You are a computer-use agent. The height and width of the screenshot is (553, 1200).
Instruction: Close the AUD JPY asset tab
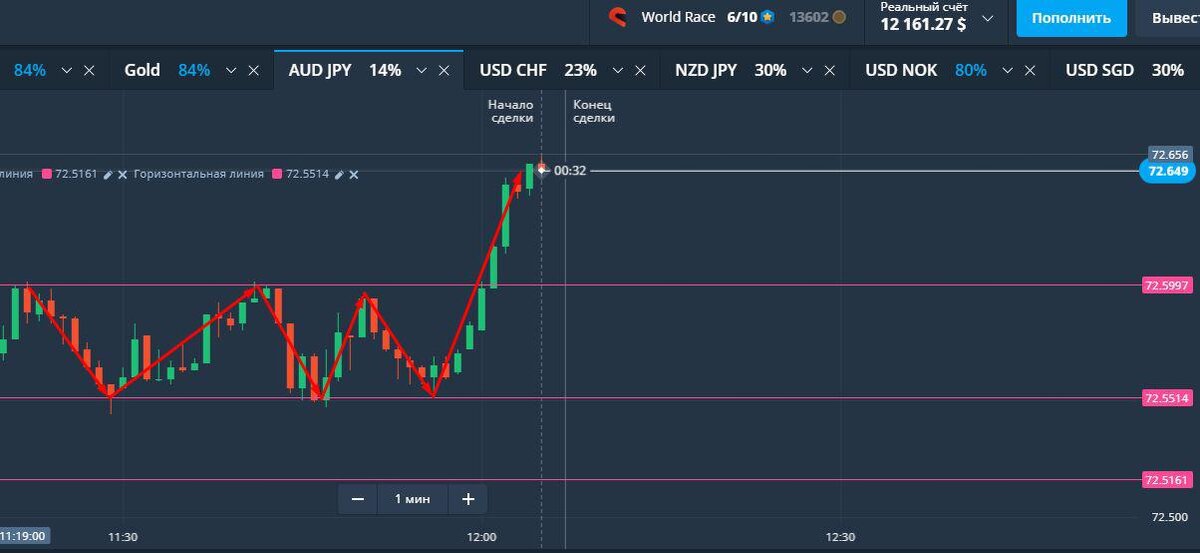point(445,71)
